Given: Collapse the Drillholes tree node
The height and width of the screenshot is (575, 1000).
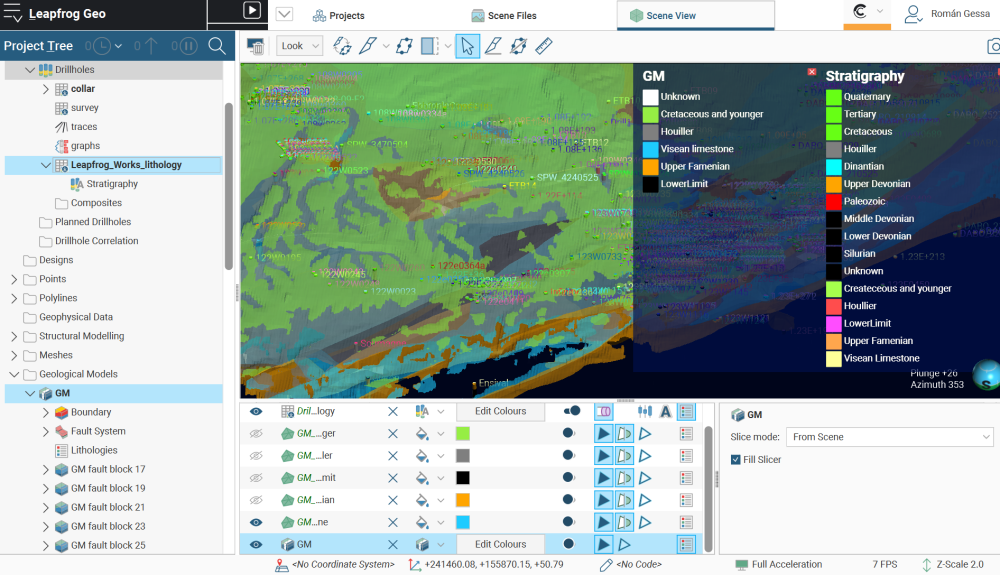Looking at the screenshot, I should (29, 69).
